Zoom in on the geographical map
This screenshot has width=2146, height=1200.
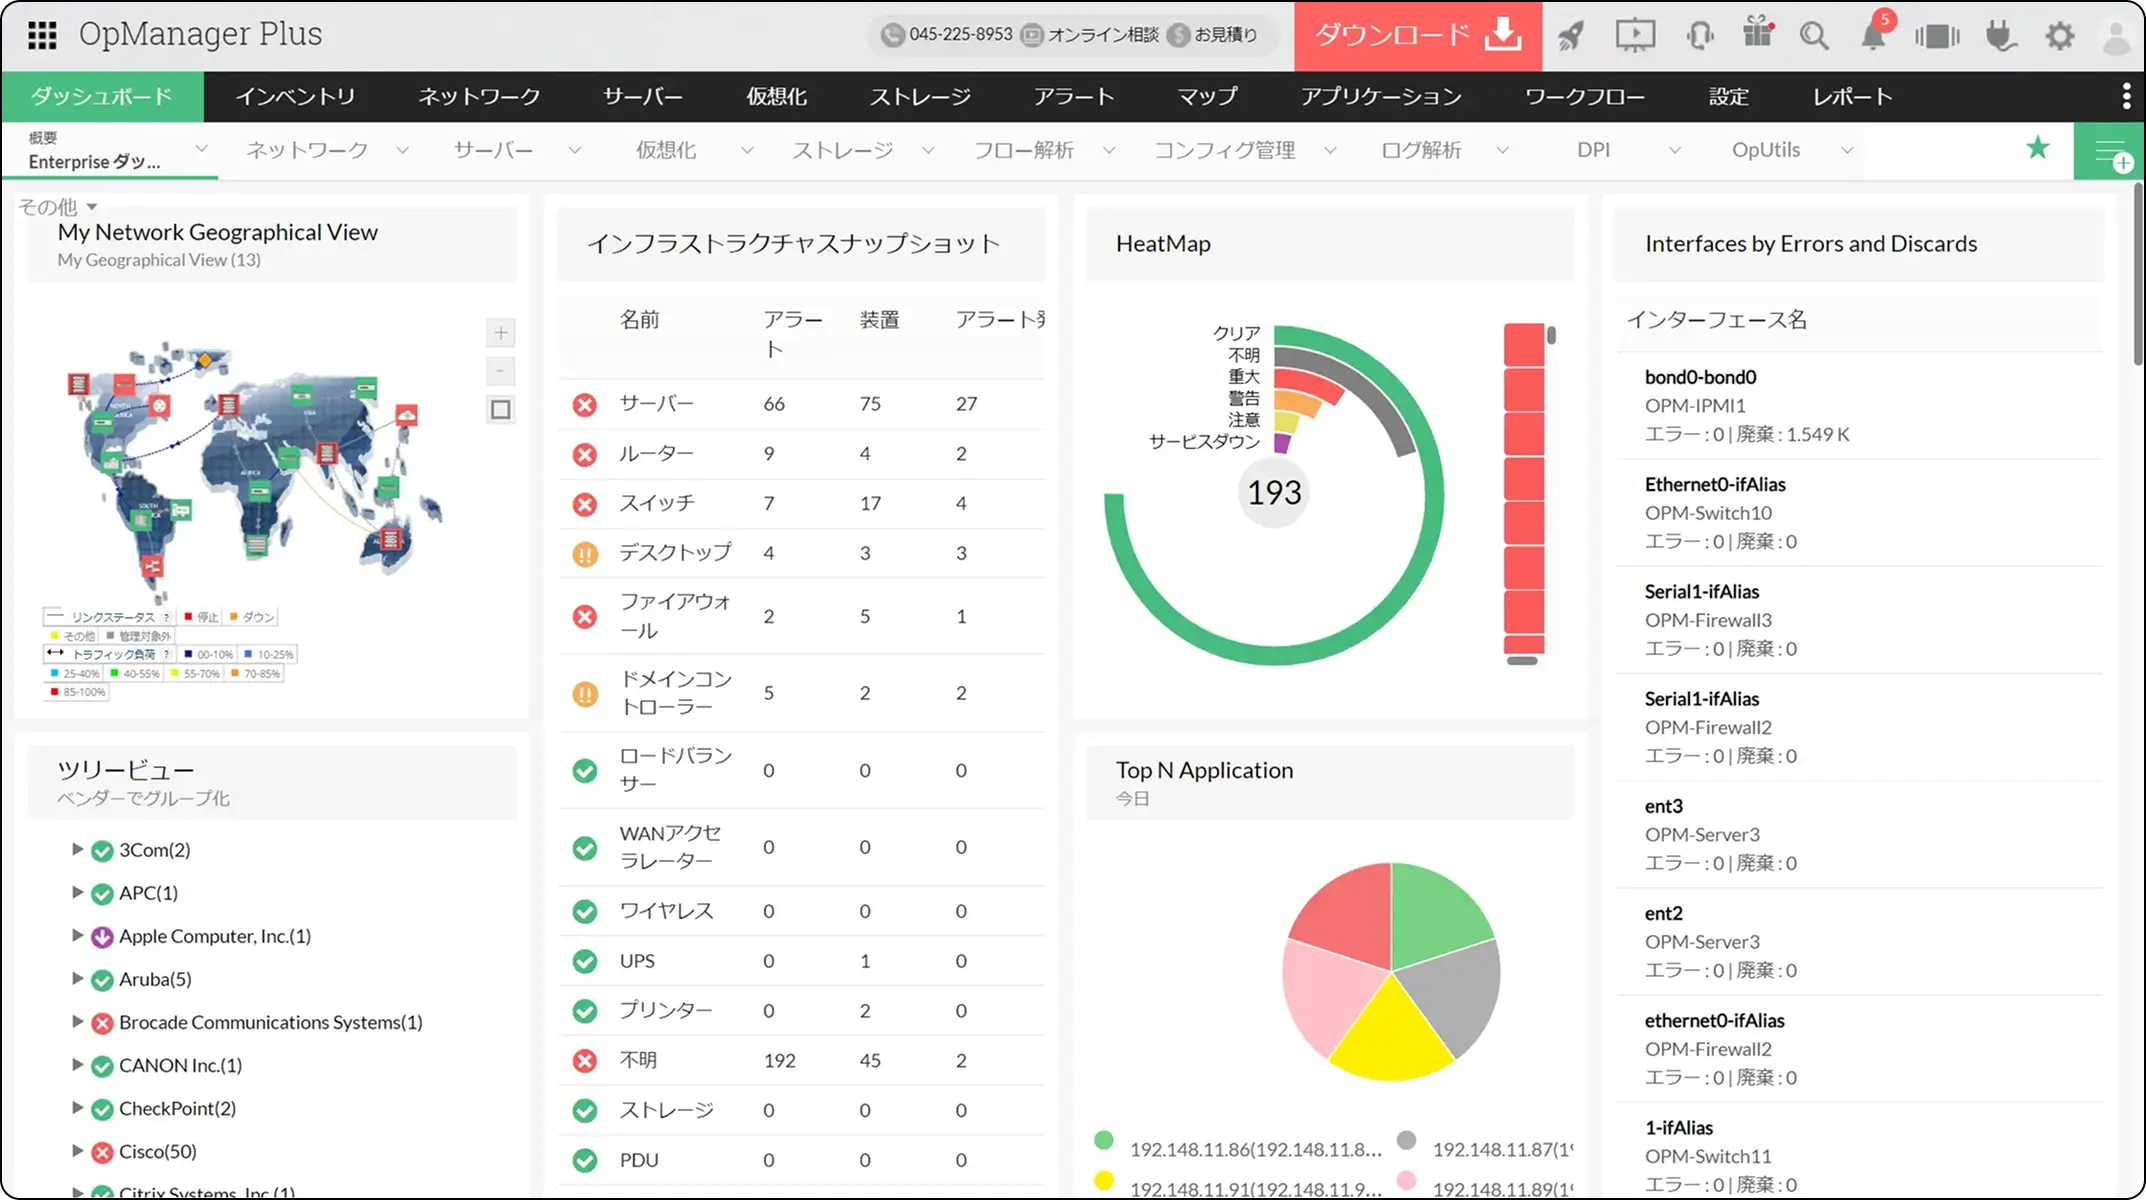501,333
